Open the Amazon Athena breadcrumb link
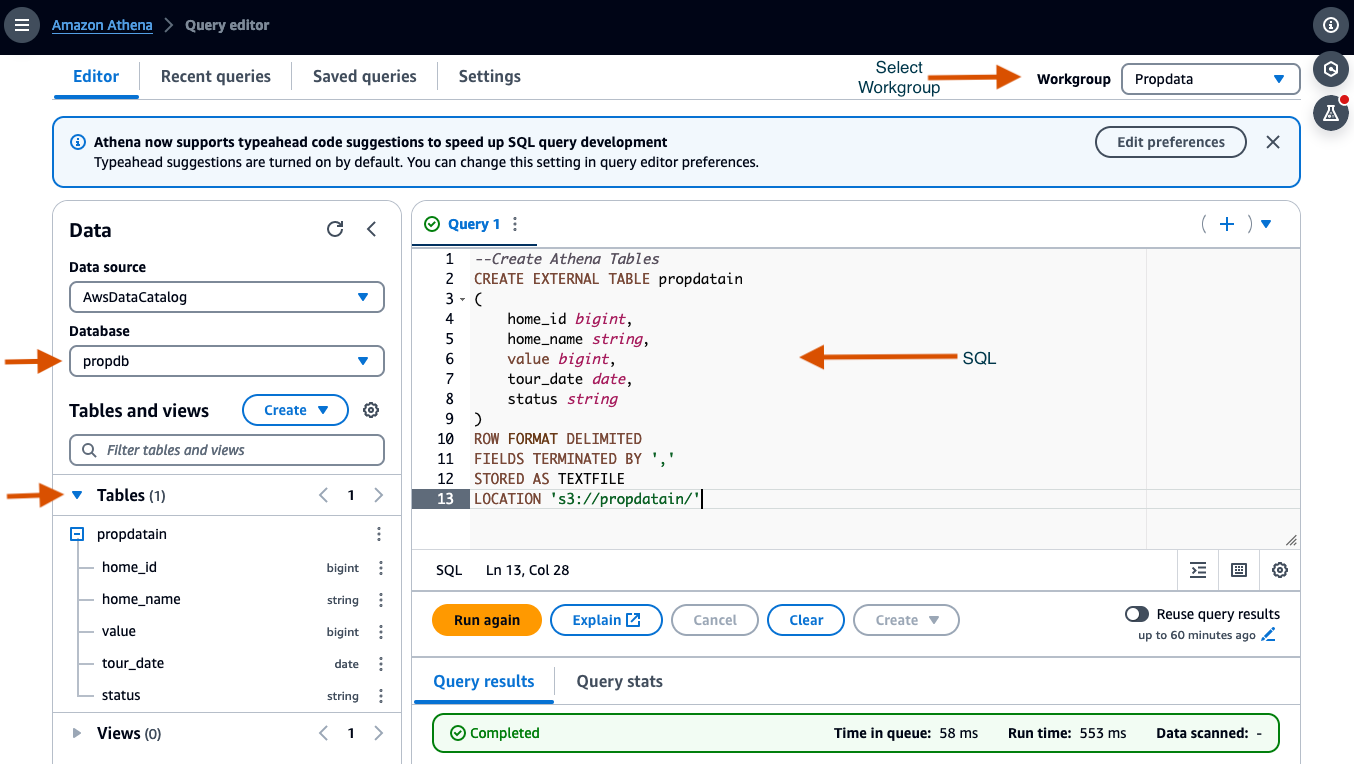 tap(102, 25)
